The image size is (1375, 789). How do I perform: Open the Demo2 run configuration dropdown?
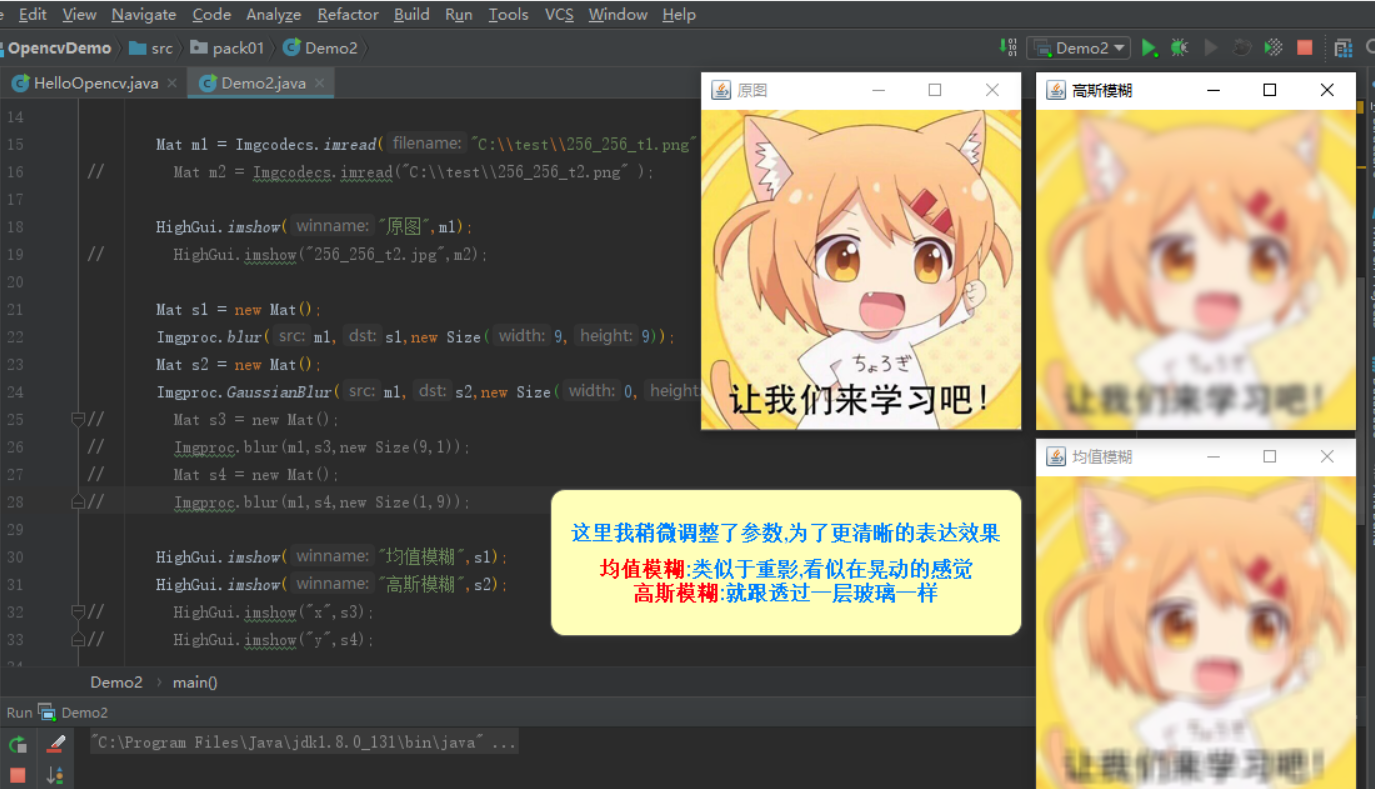(1080, 47)
